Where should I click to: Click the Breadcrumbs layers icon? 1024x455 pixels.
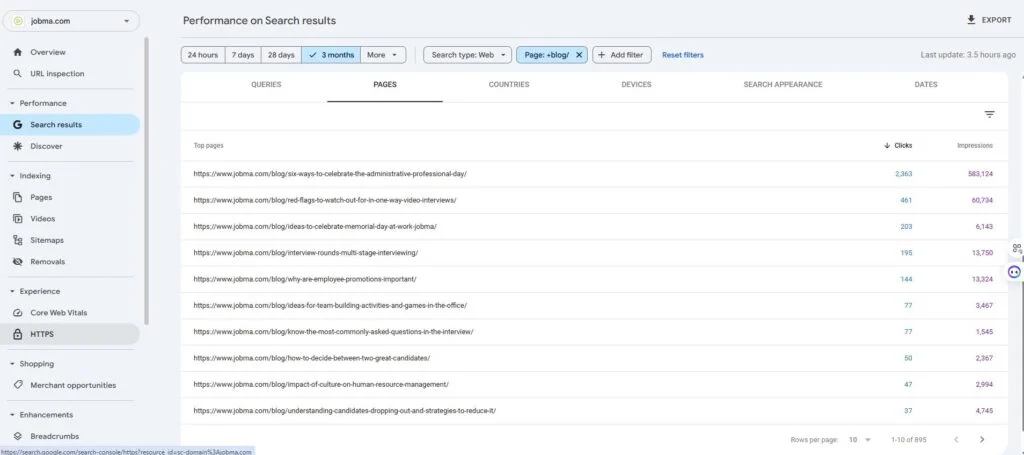pos(18,436)
